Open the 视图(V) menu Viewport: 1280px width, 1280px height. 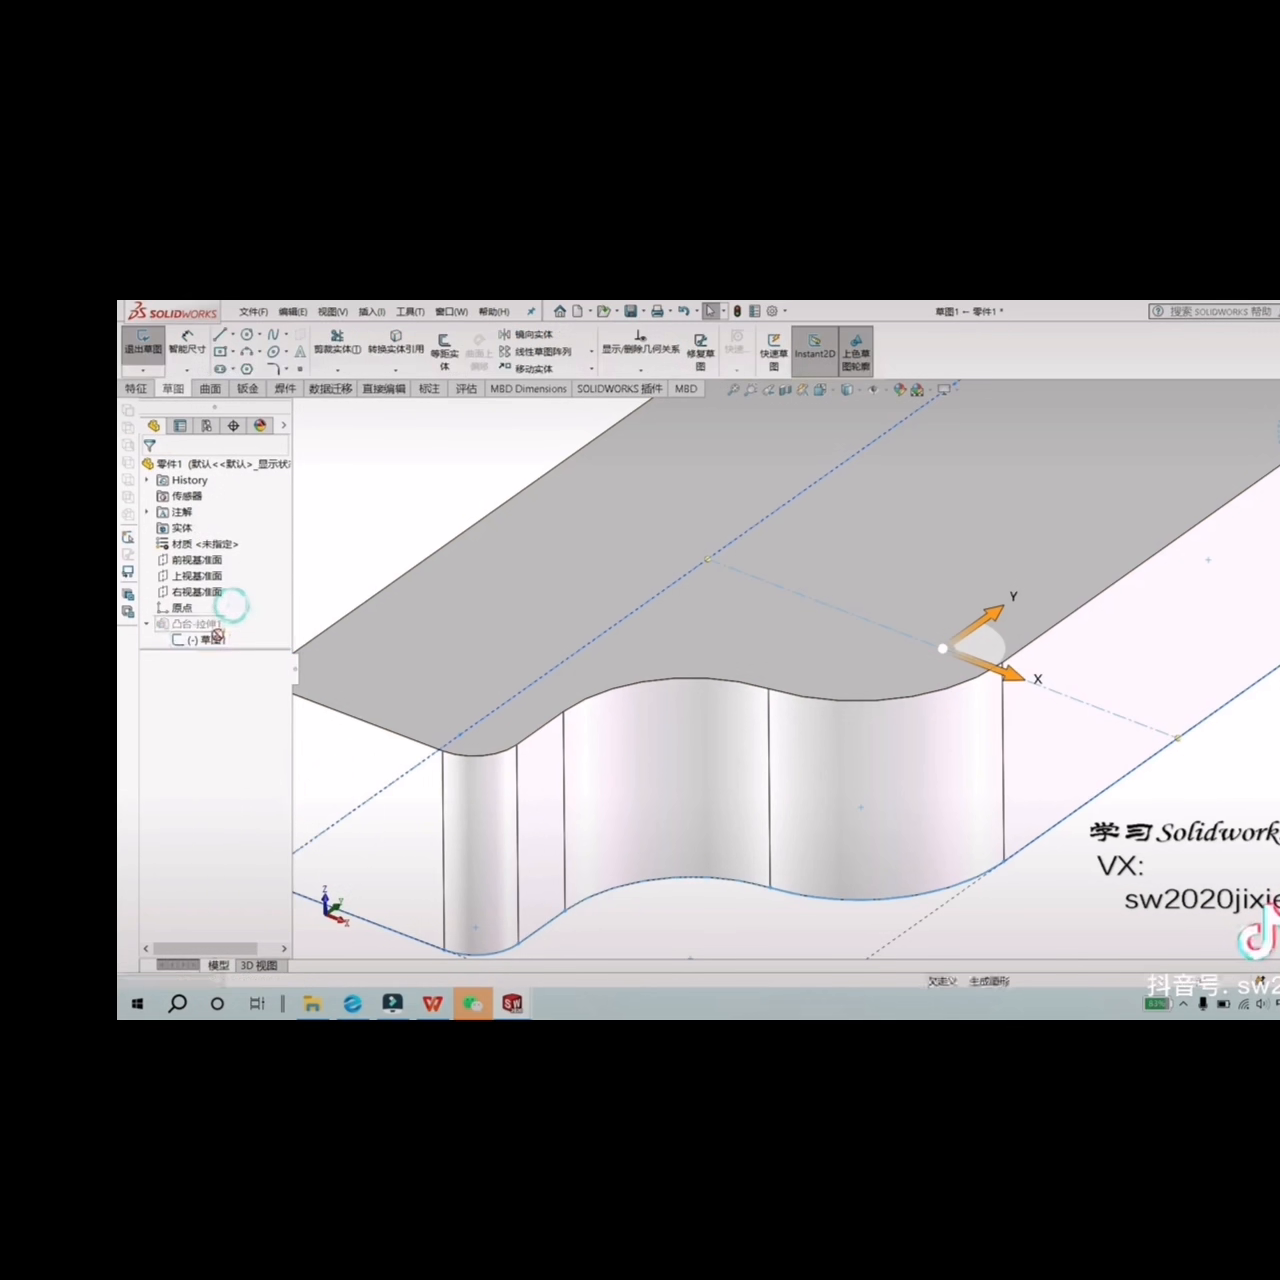point(333,312)
